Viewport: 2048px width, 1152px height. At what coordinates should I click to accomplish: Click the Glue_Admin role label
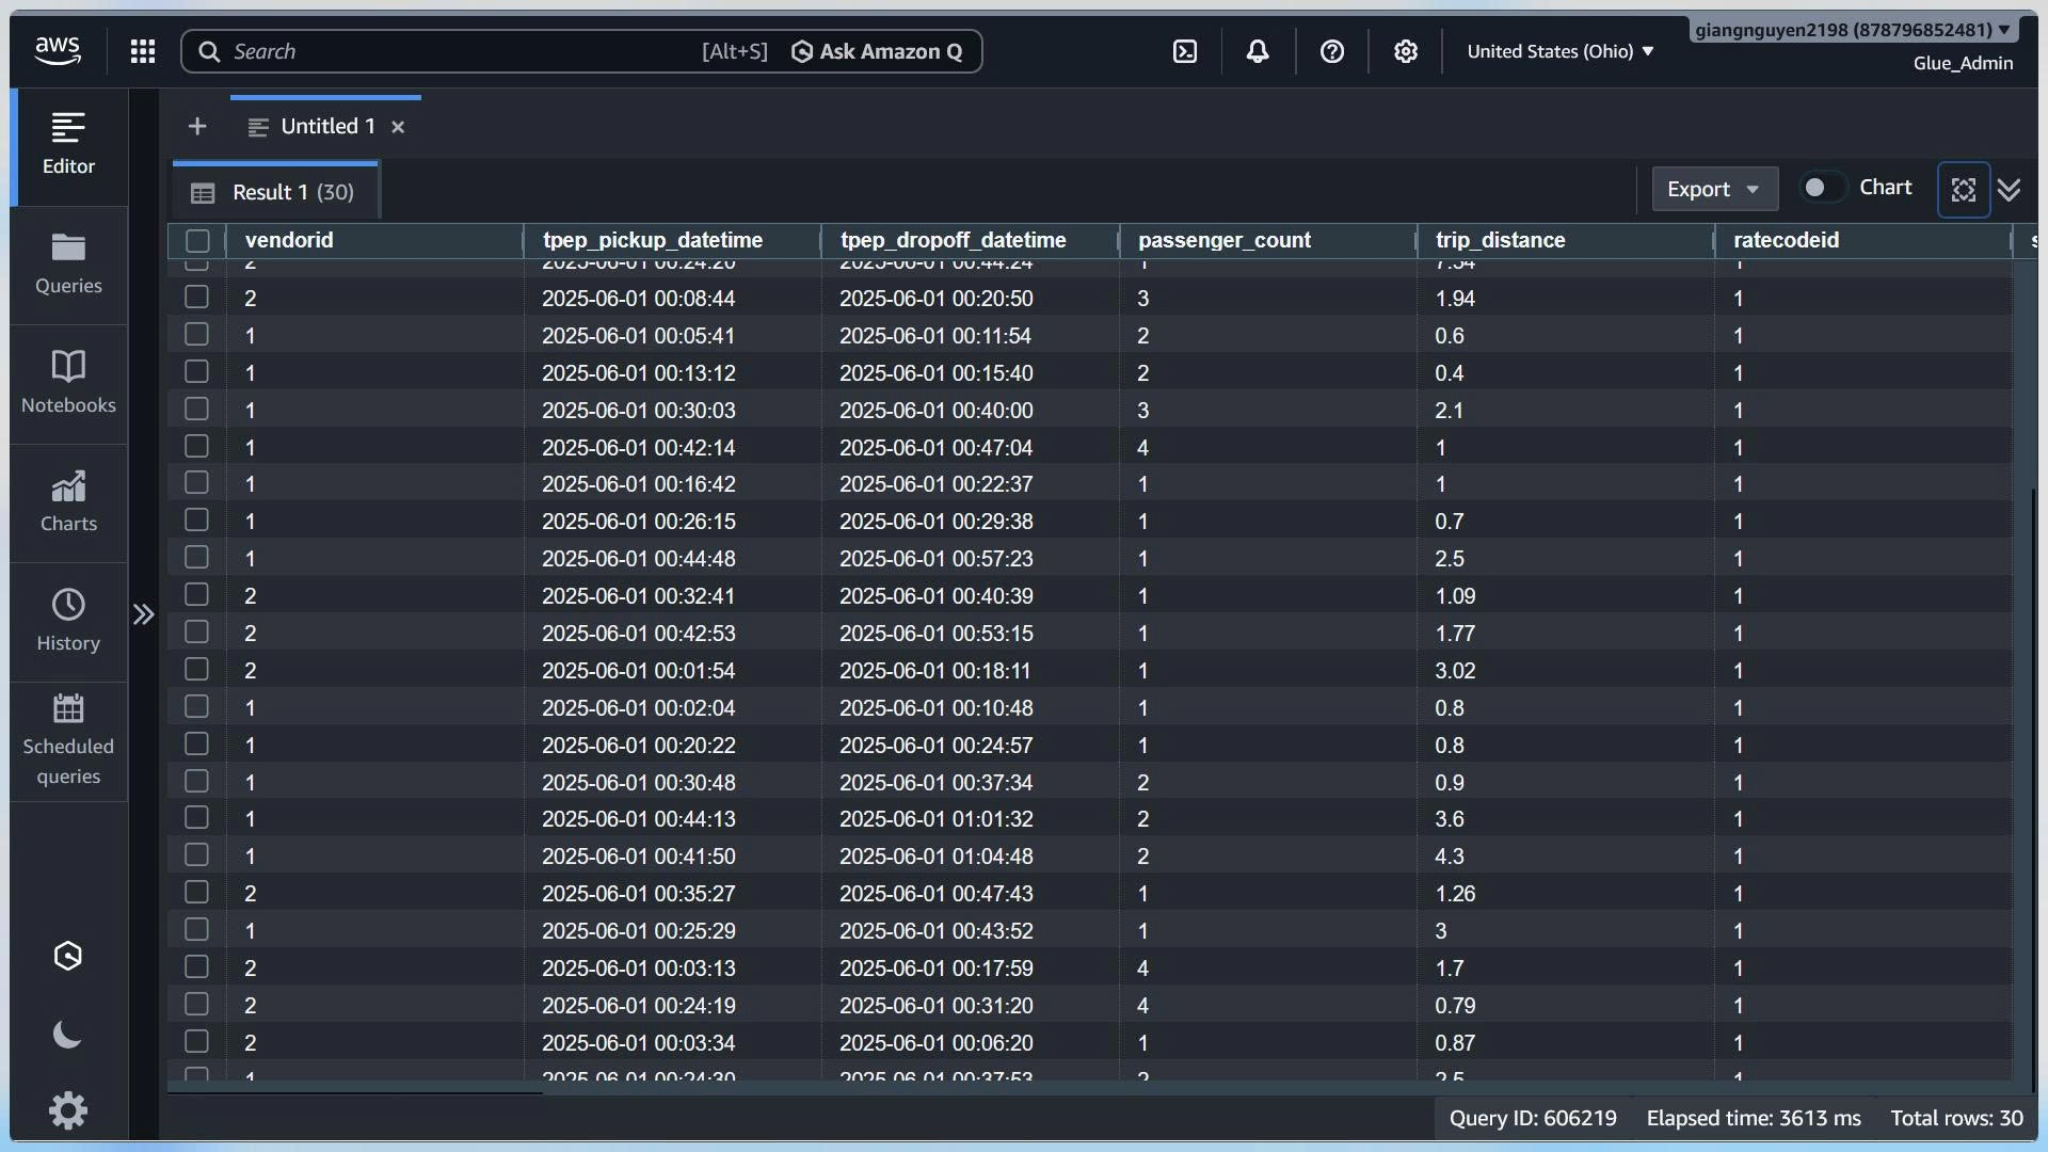1962,63
